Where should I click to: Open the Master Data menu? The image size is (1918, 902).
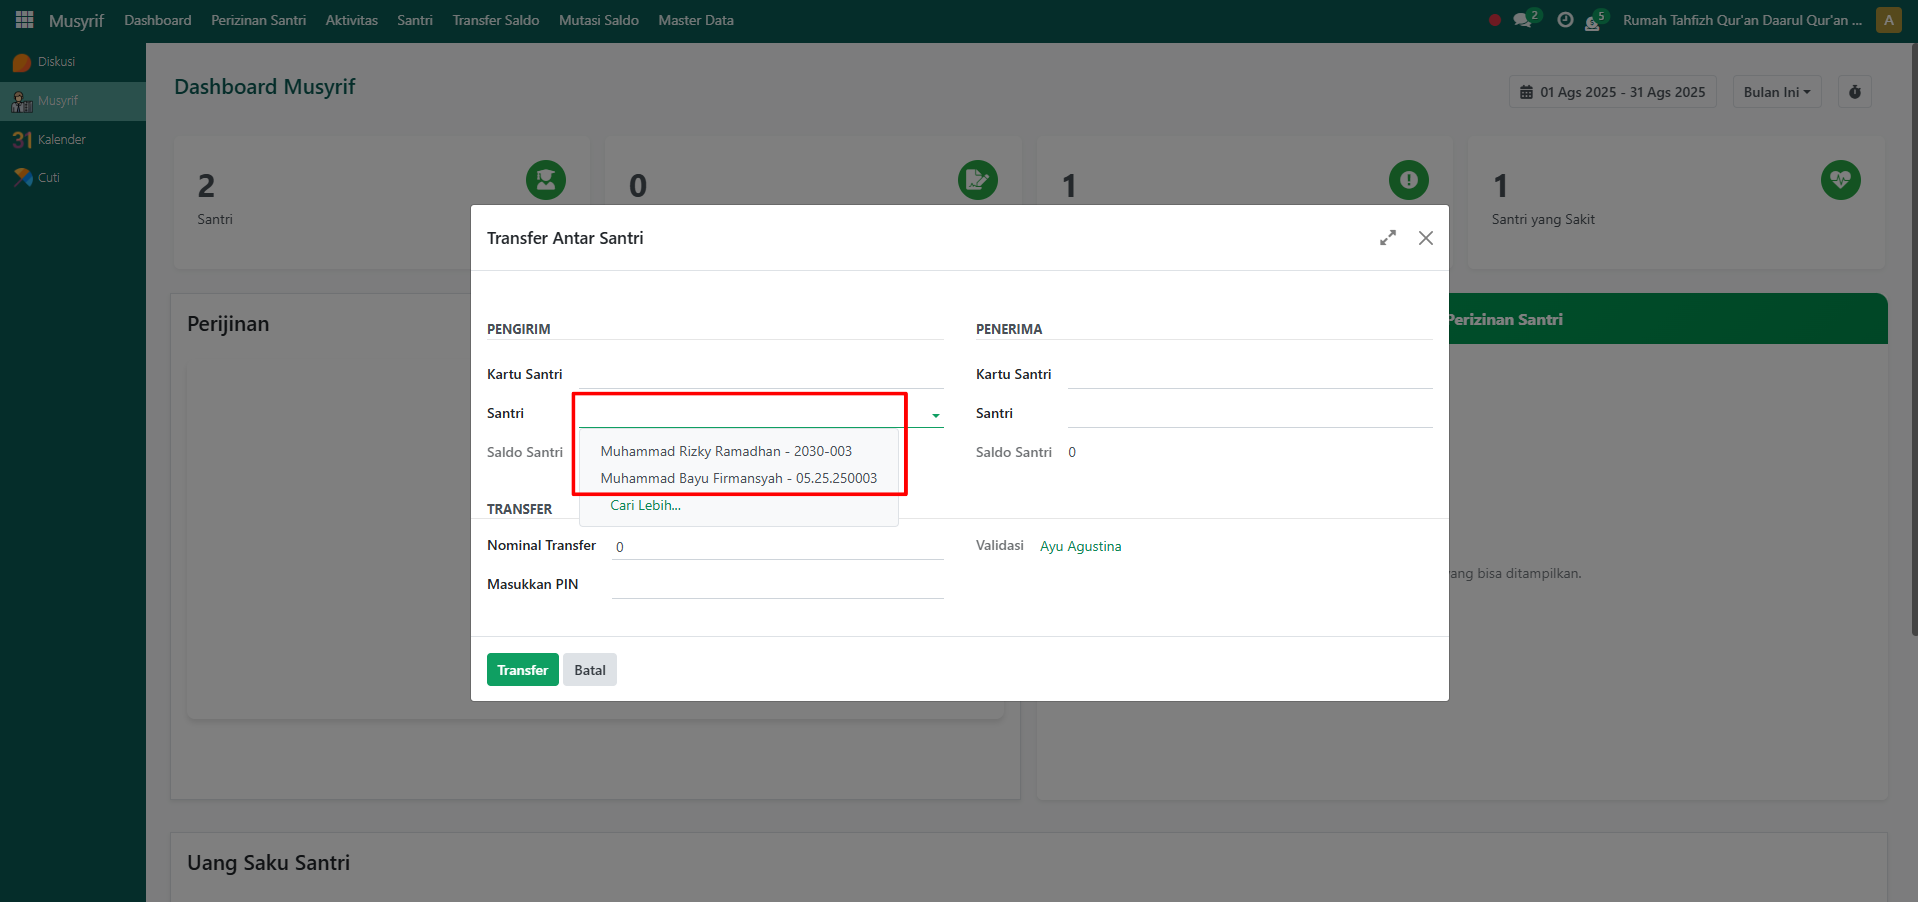click(695, 20)
